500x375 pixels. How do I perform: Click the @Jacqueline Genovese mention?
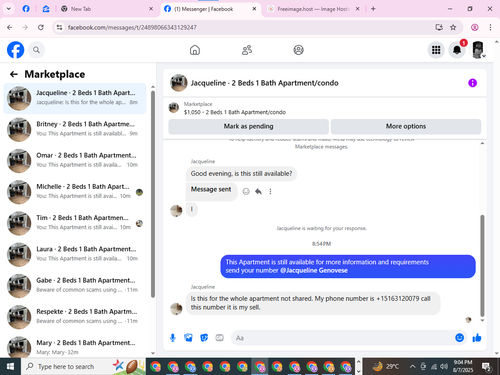pyautogui.click(x=314, y=270)
